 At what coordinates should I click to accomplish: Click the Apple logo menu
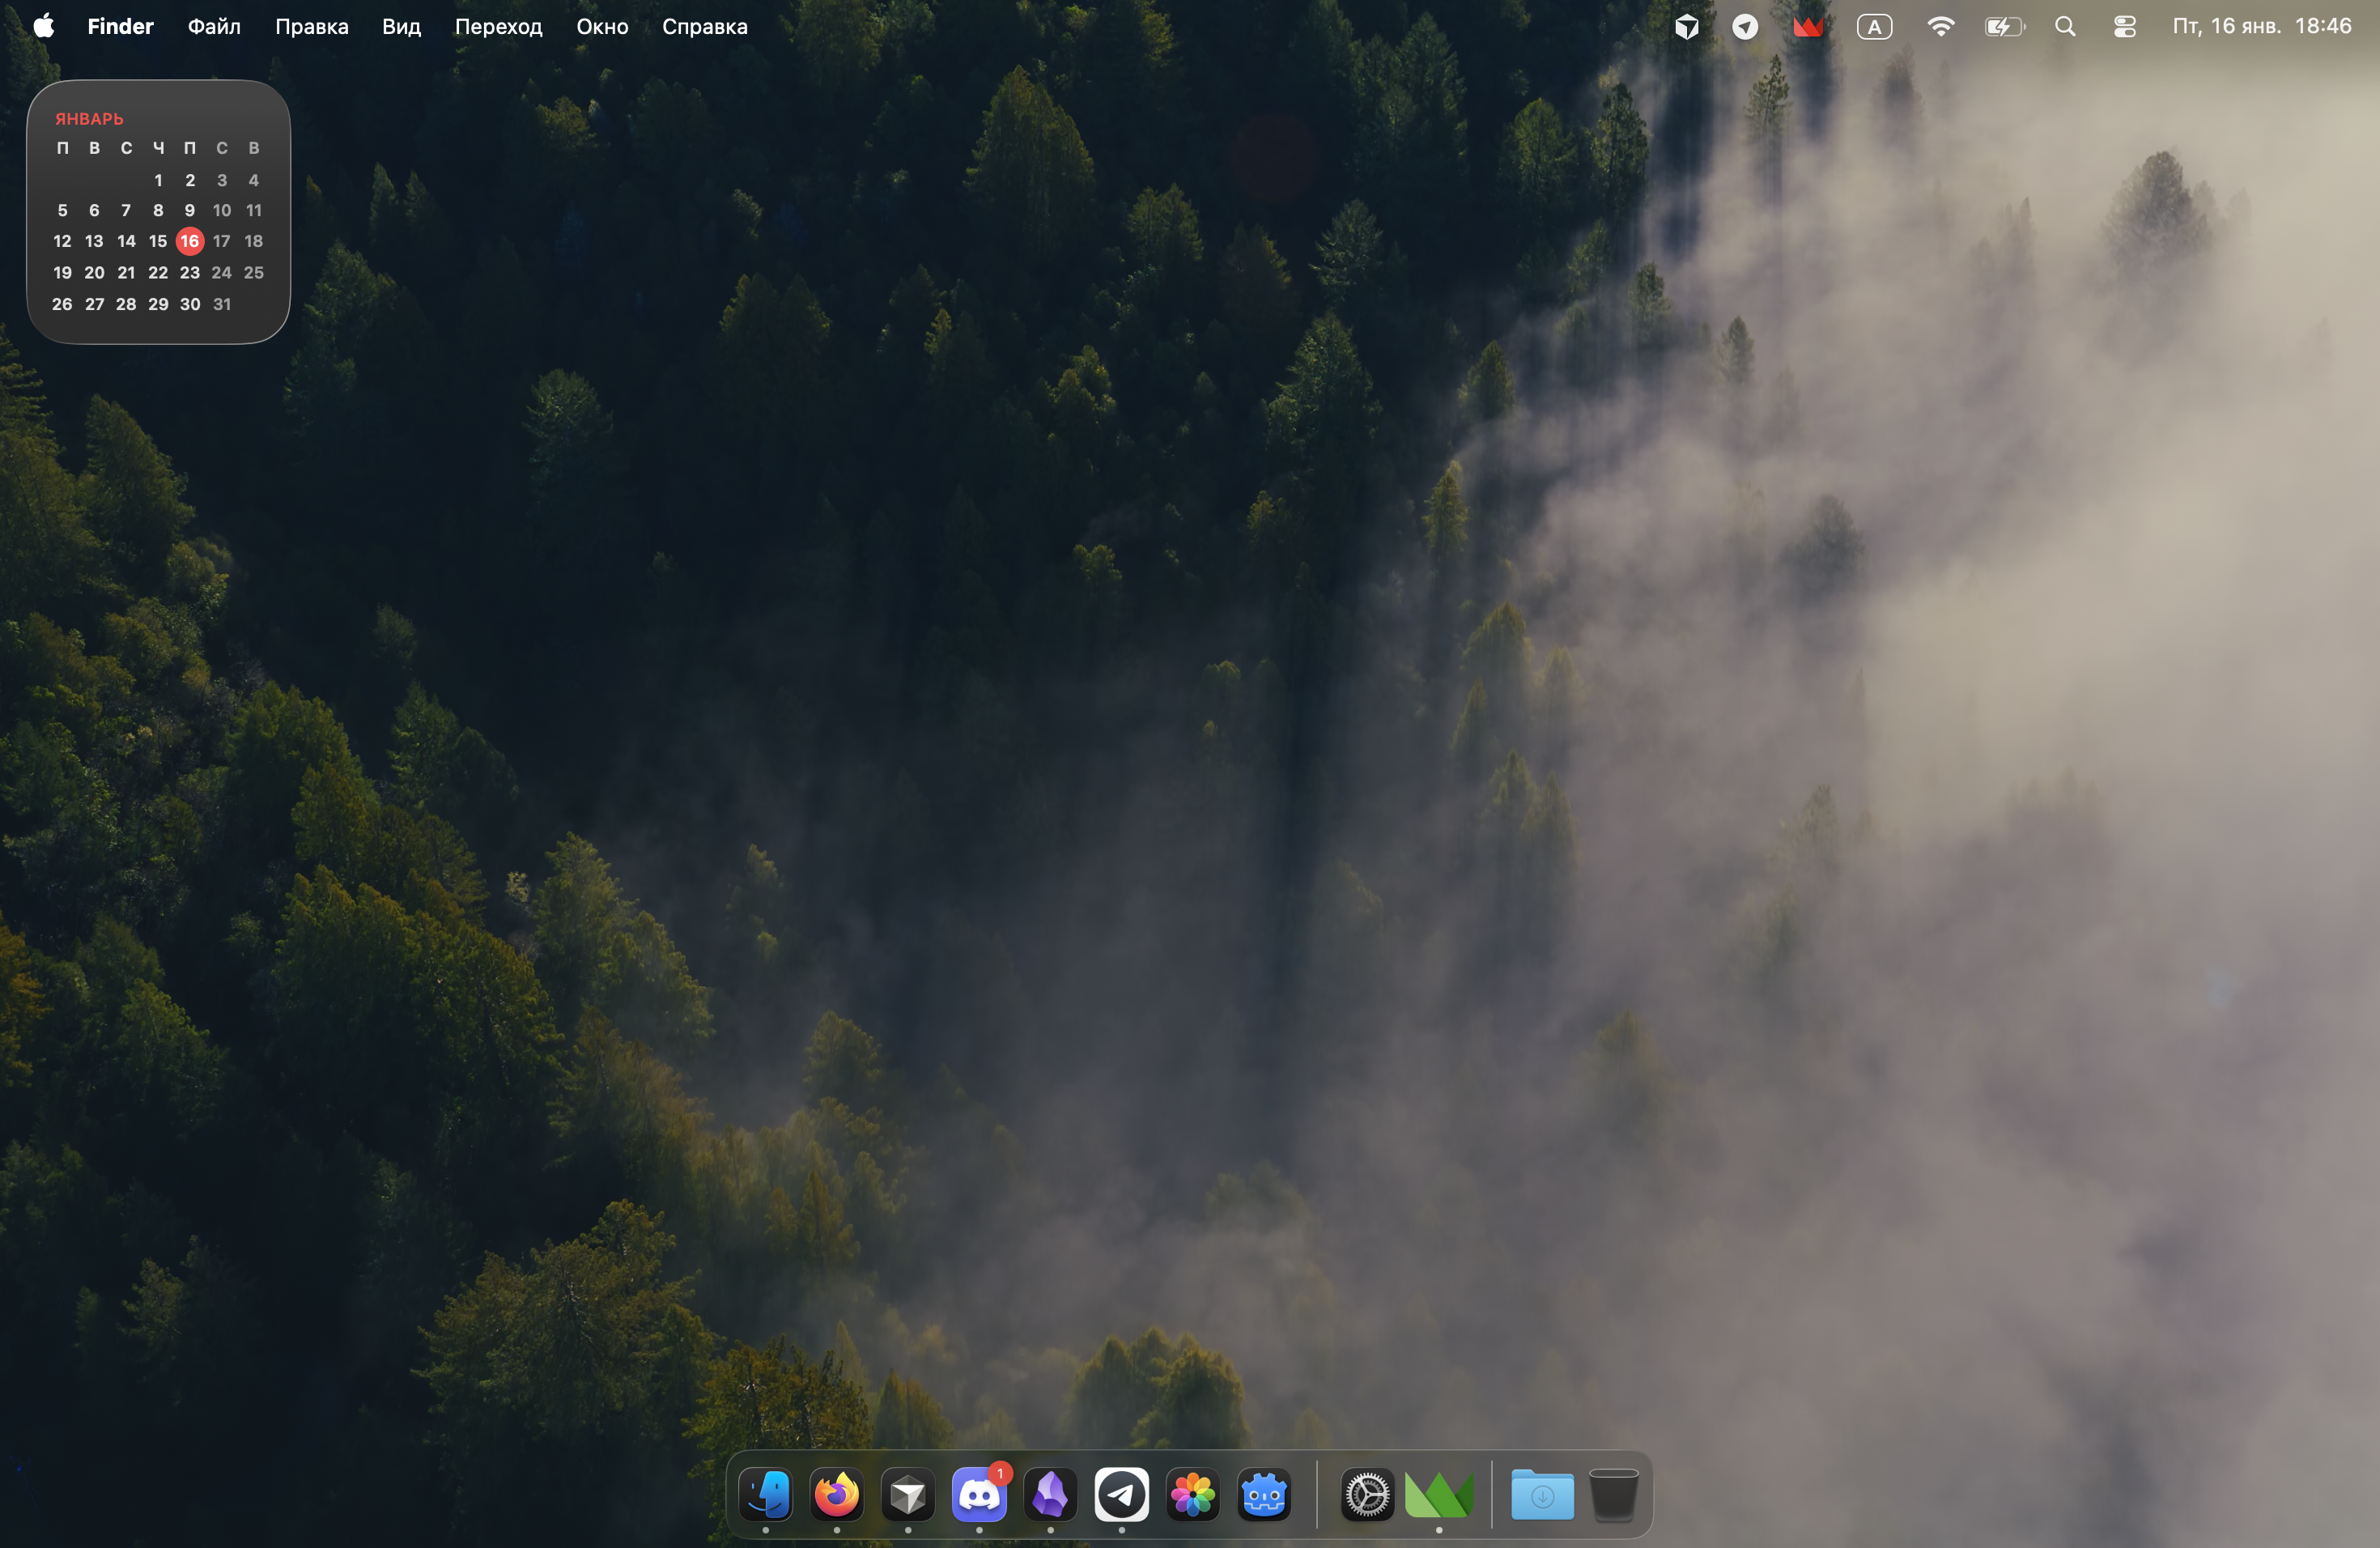(x=43, y=27)
